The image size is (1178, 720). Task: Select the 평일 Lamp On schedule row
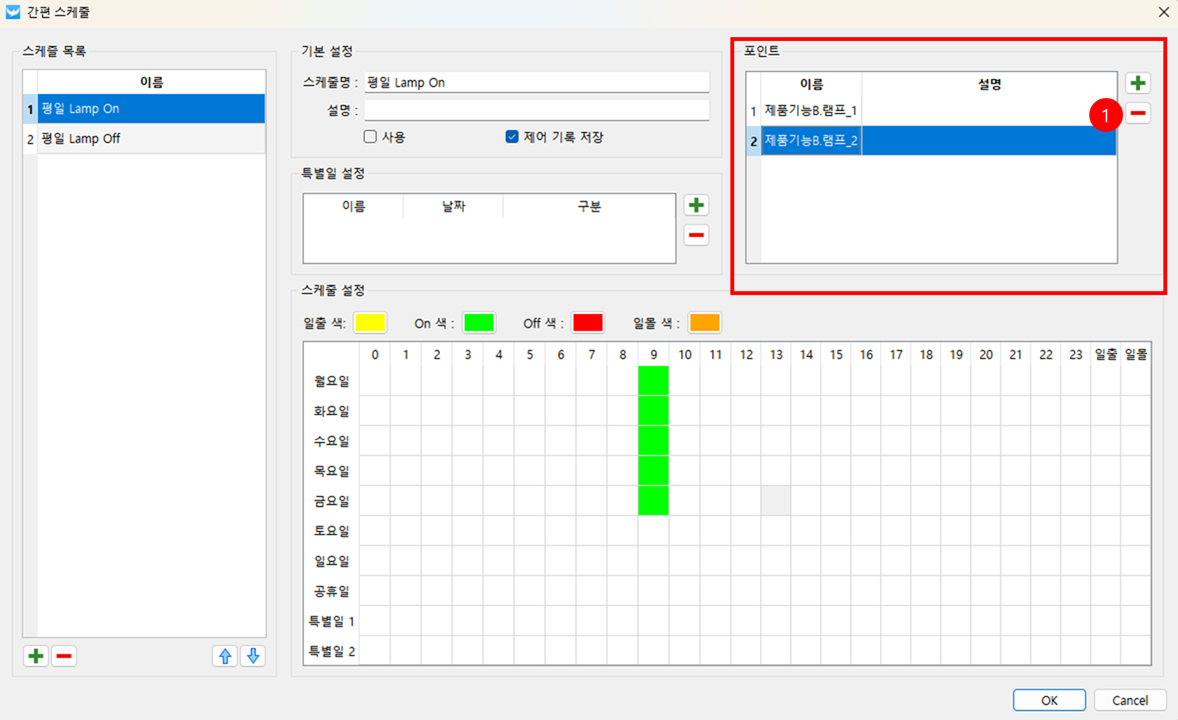coord(150,109)
